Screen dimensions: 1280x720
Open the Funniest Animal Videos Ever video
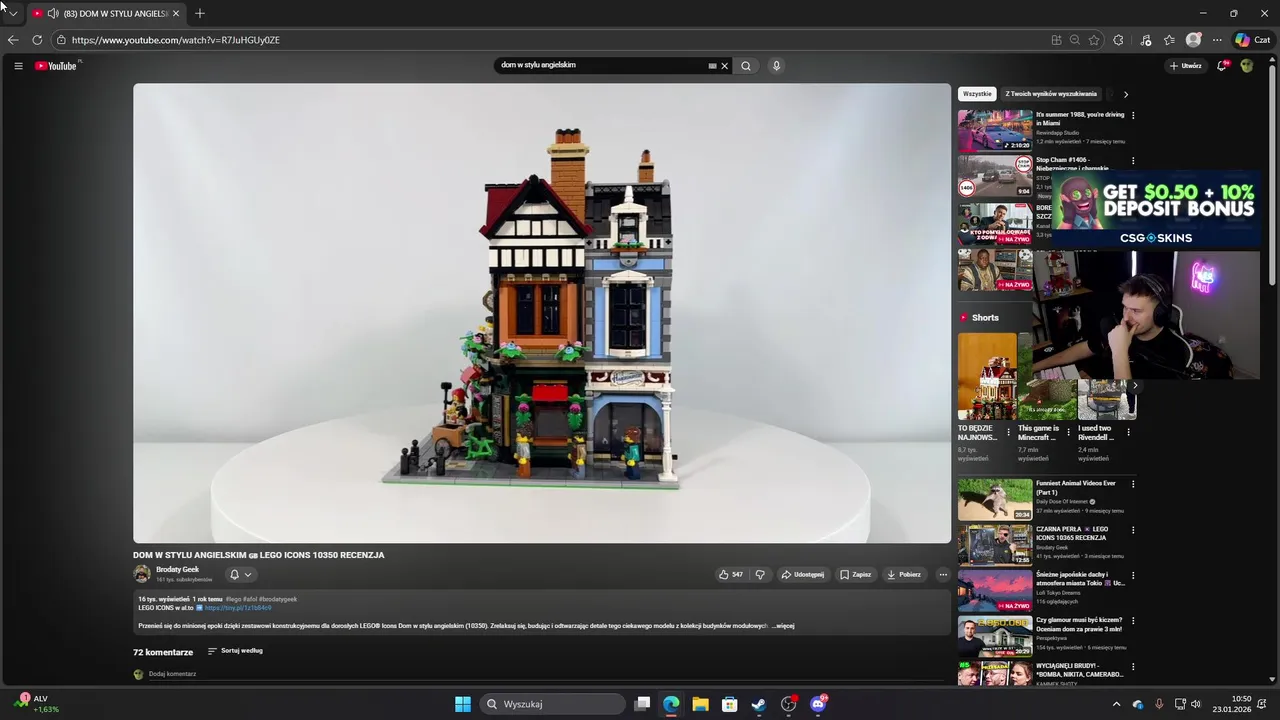[x=995, y=499]
